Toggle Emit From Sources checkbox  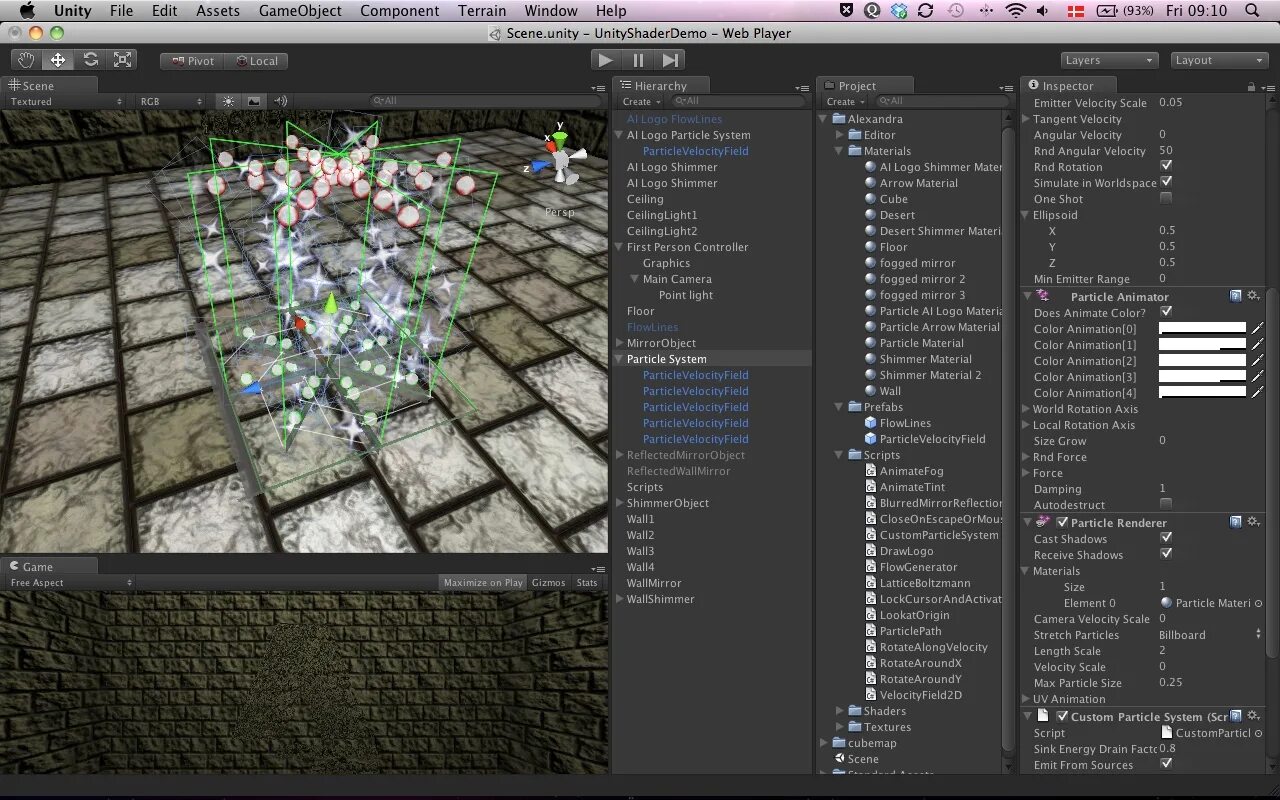tap(1166, 764)
